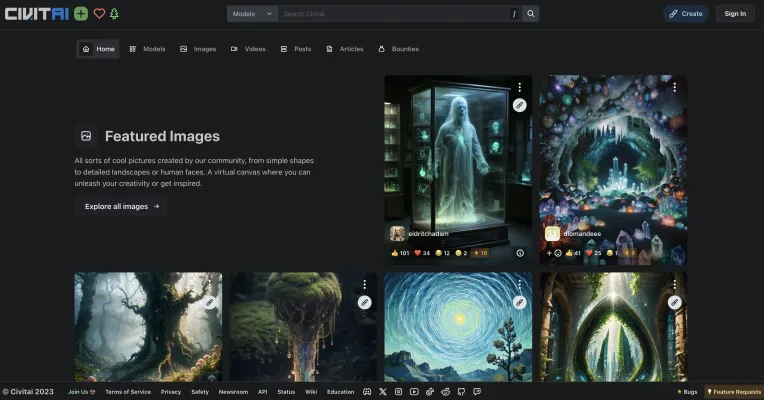Switch to the Bounties tab
The image size is (764, 400).
[399, 49]
